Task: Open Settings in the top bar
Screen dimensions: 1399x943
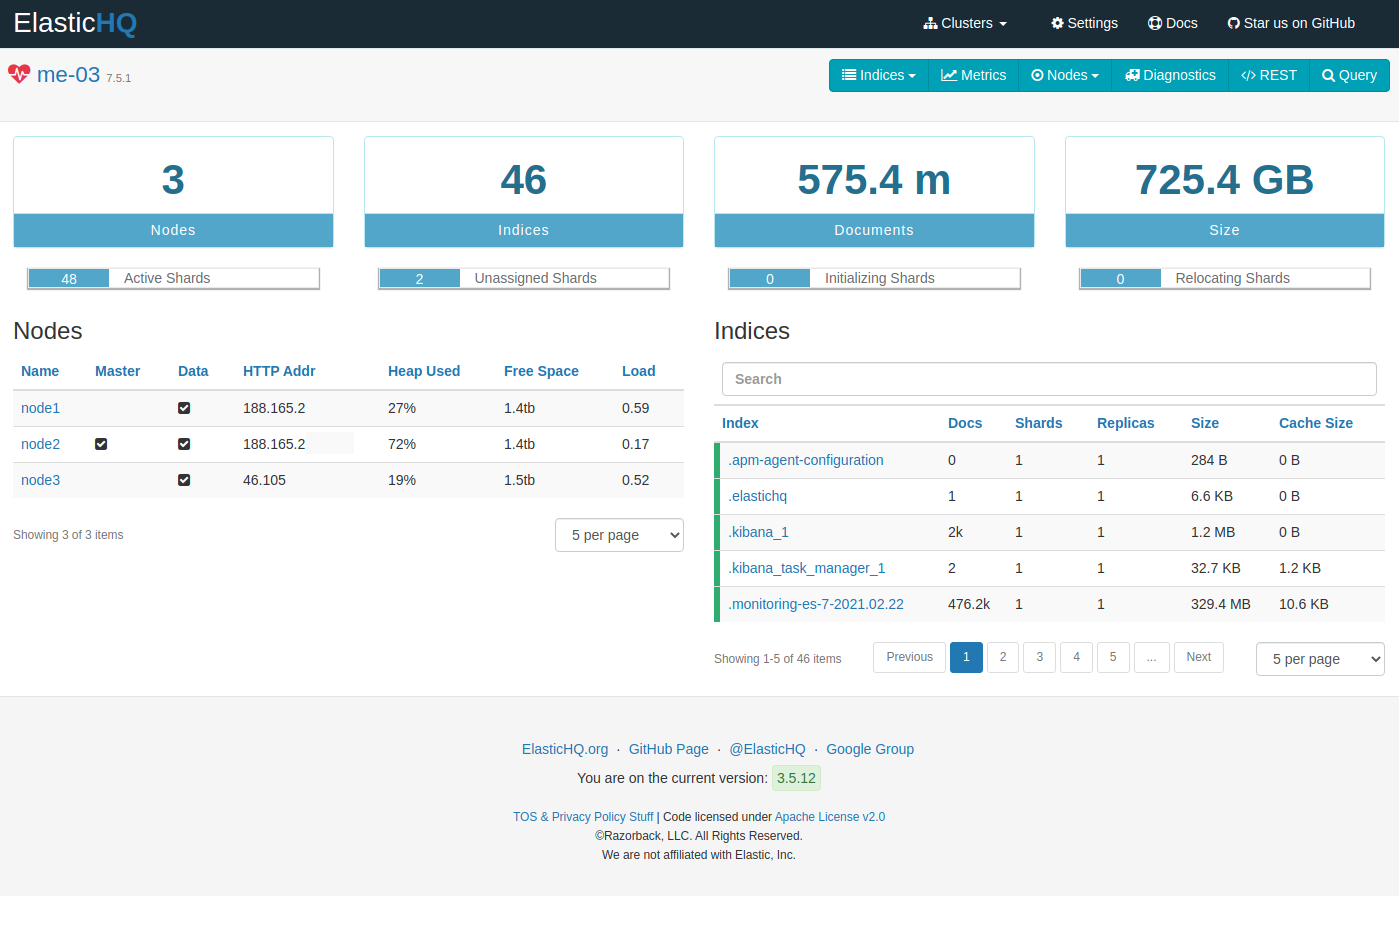Action: tap(1084, 23)
